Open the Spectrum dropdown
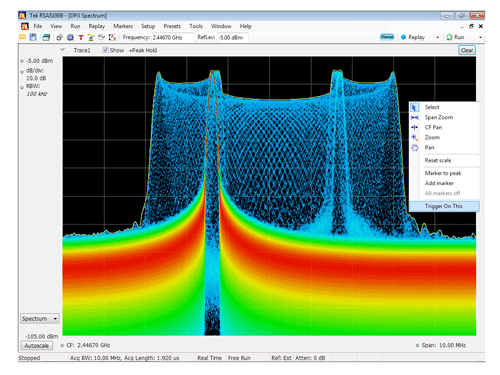 (40, 319)
